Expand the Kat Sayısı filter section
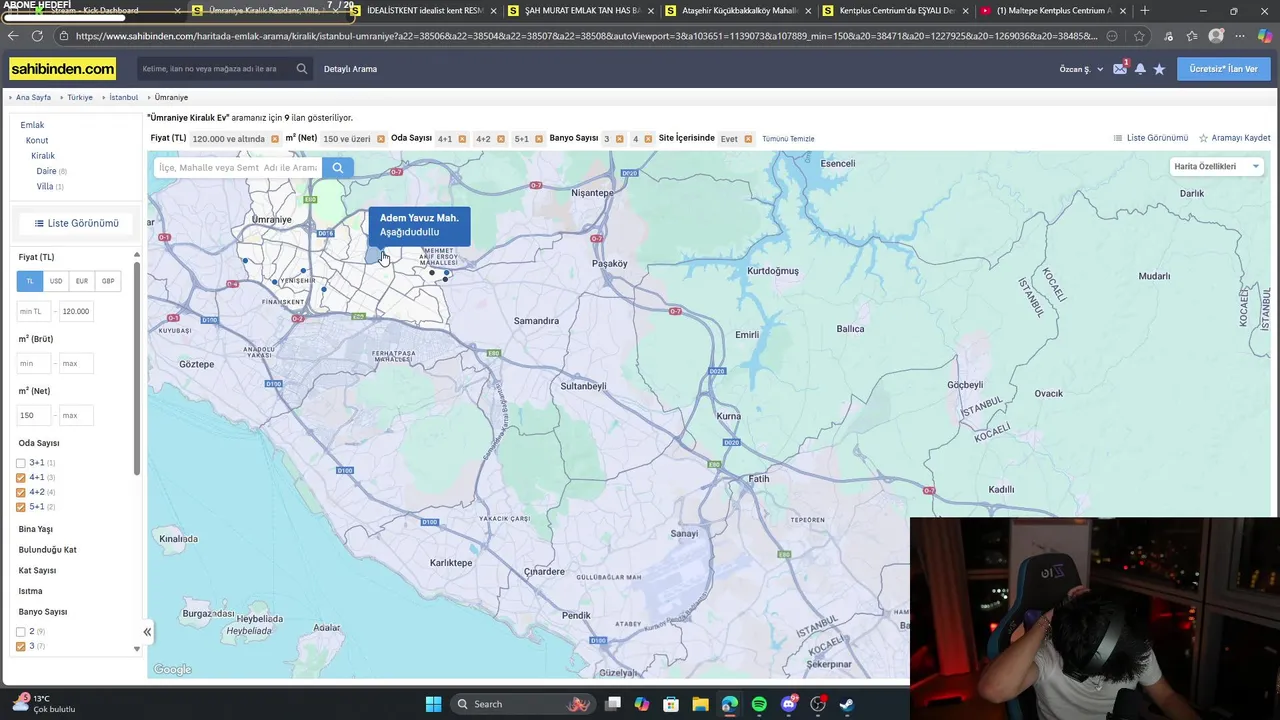The width and height of the screenshot is (1280, 720). coord(37,570)
